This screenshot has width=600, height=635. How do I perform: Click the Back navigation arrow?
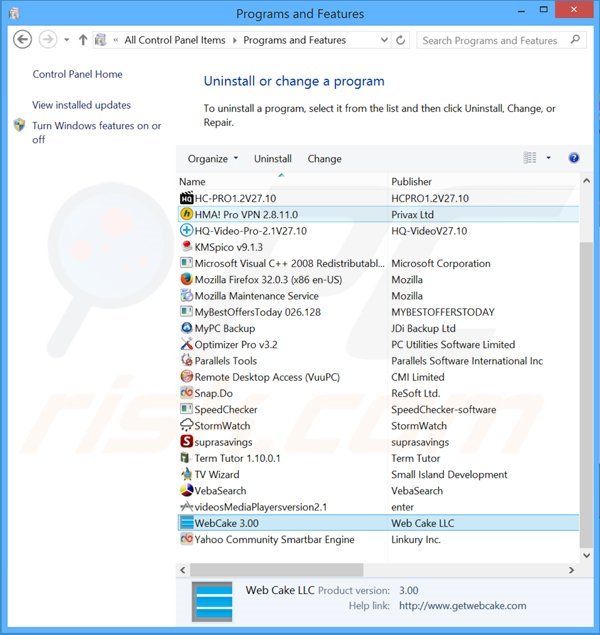[x=23, y=40]
